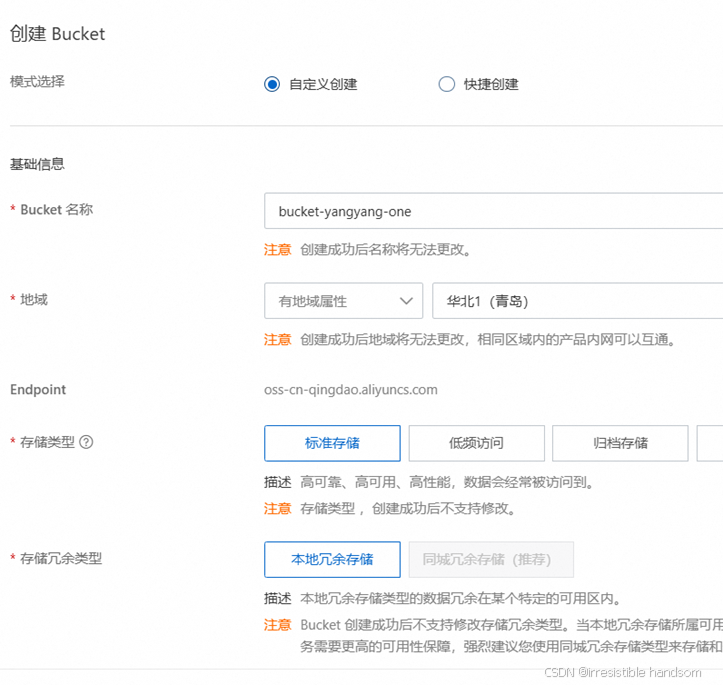Screen dimensions: 723x685
Task: Click the 基础信息 section heading
Action: [37, 164]
